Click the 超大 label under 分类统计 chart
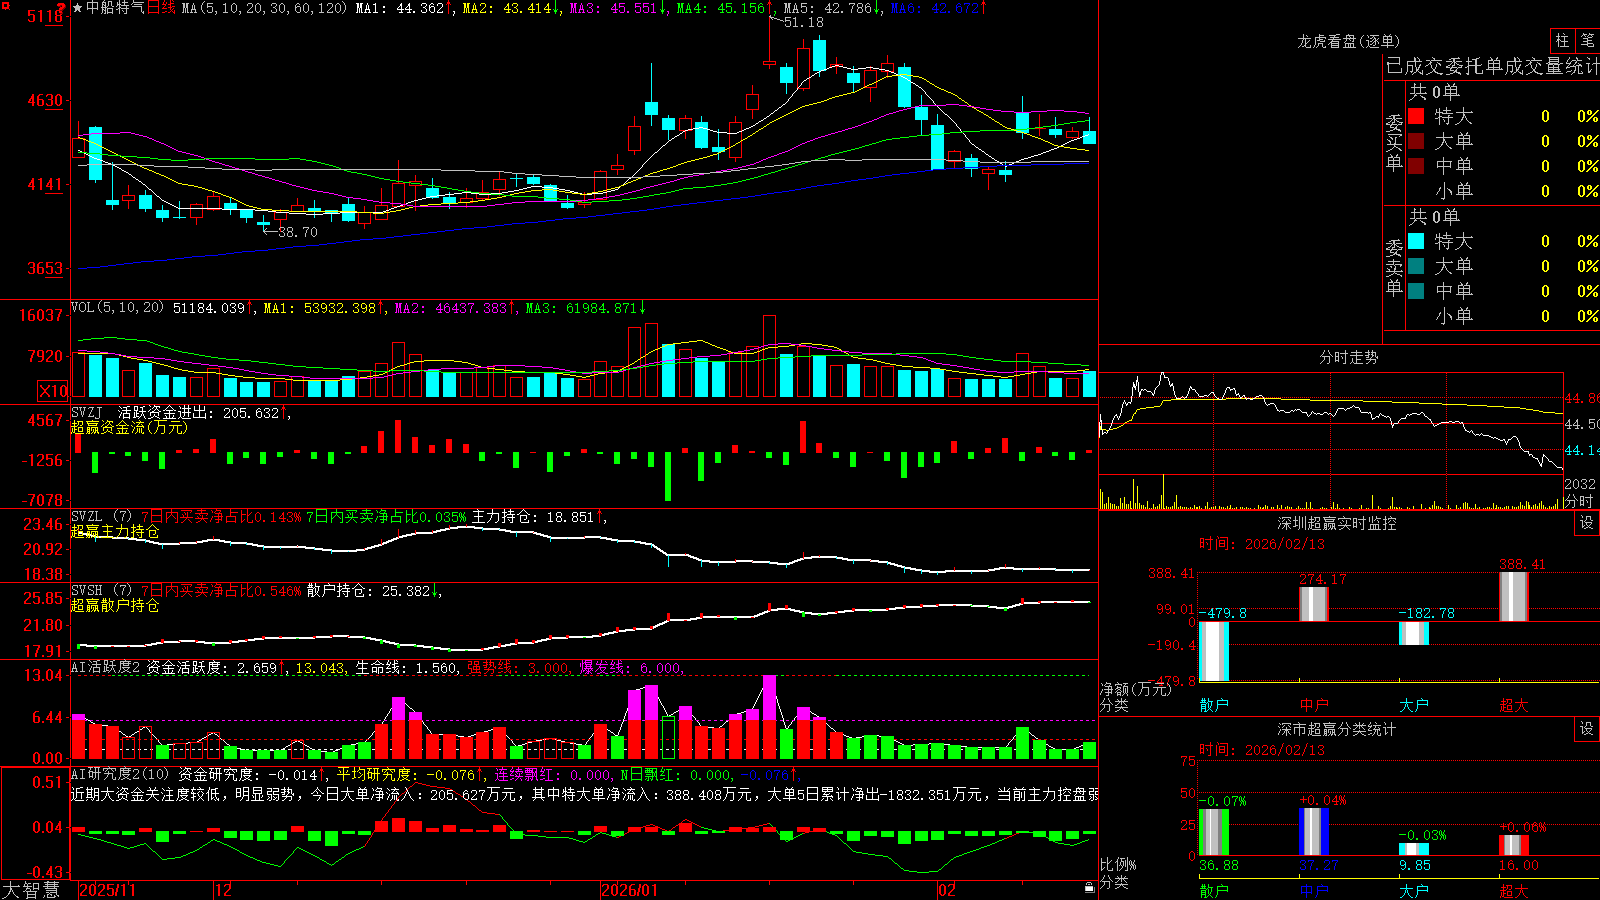The height and width of the screenshot is (900, 1600). pos(1514,890)
